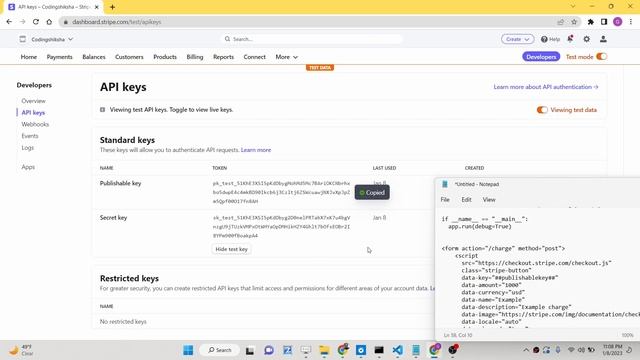This screenshot has height=360, width=640.
Task: Click the weather widget on taskbar
Action: (21, 350)
